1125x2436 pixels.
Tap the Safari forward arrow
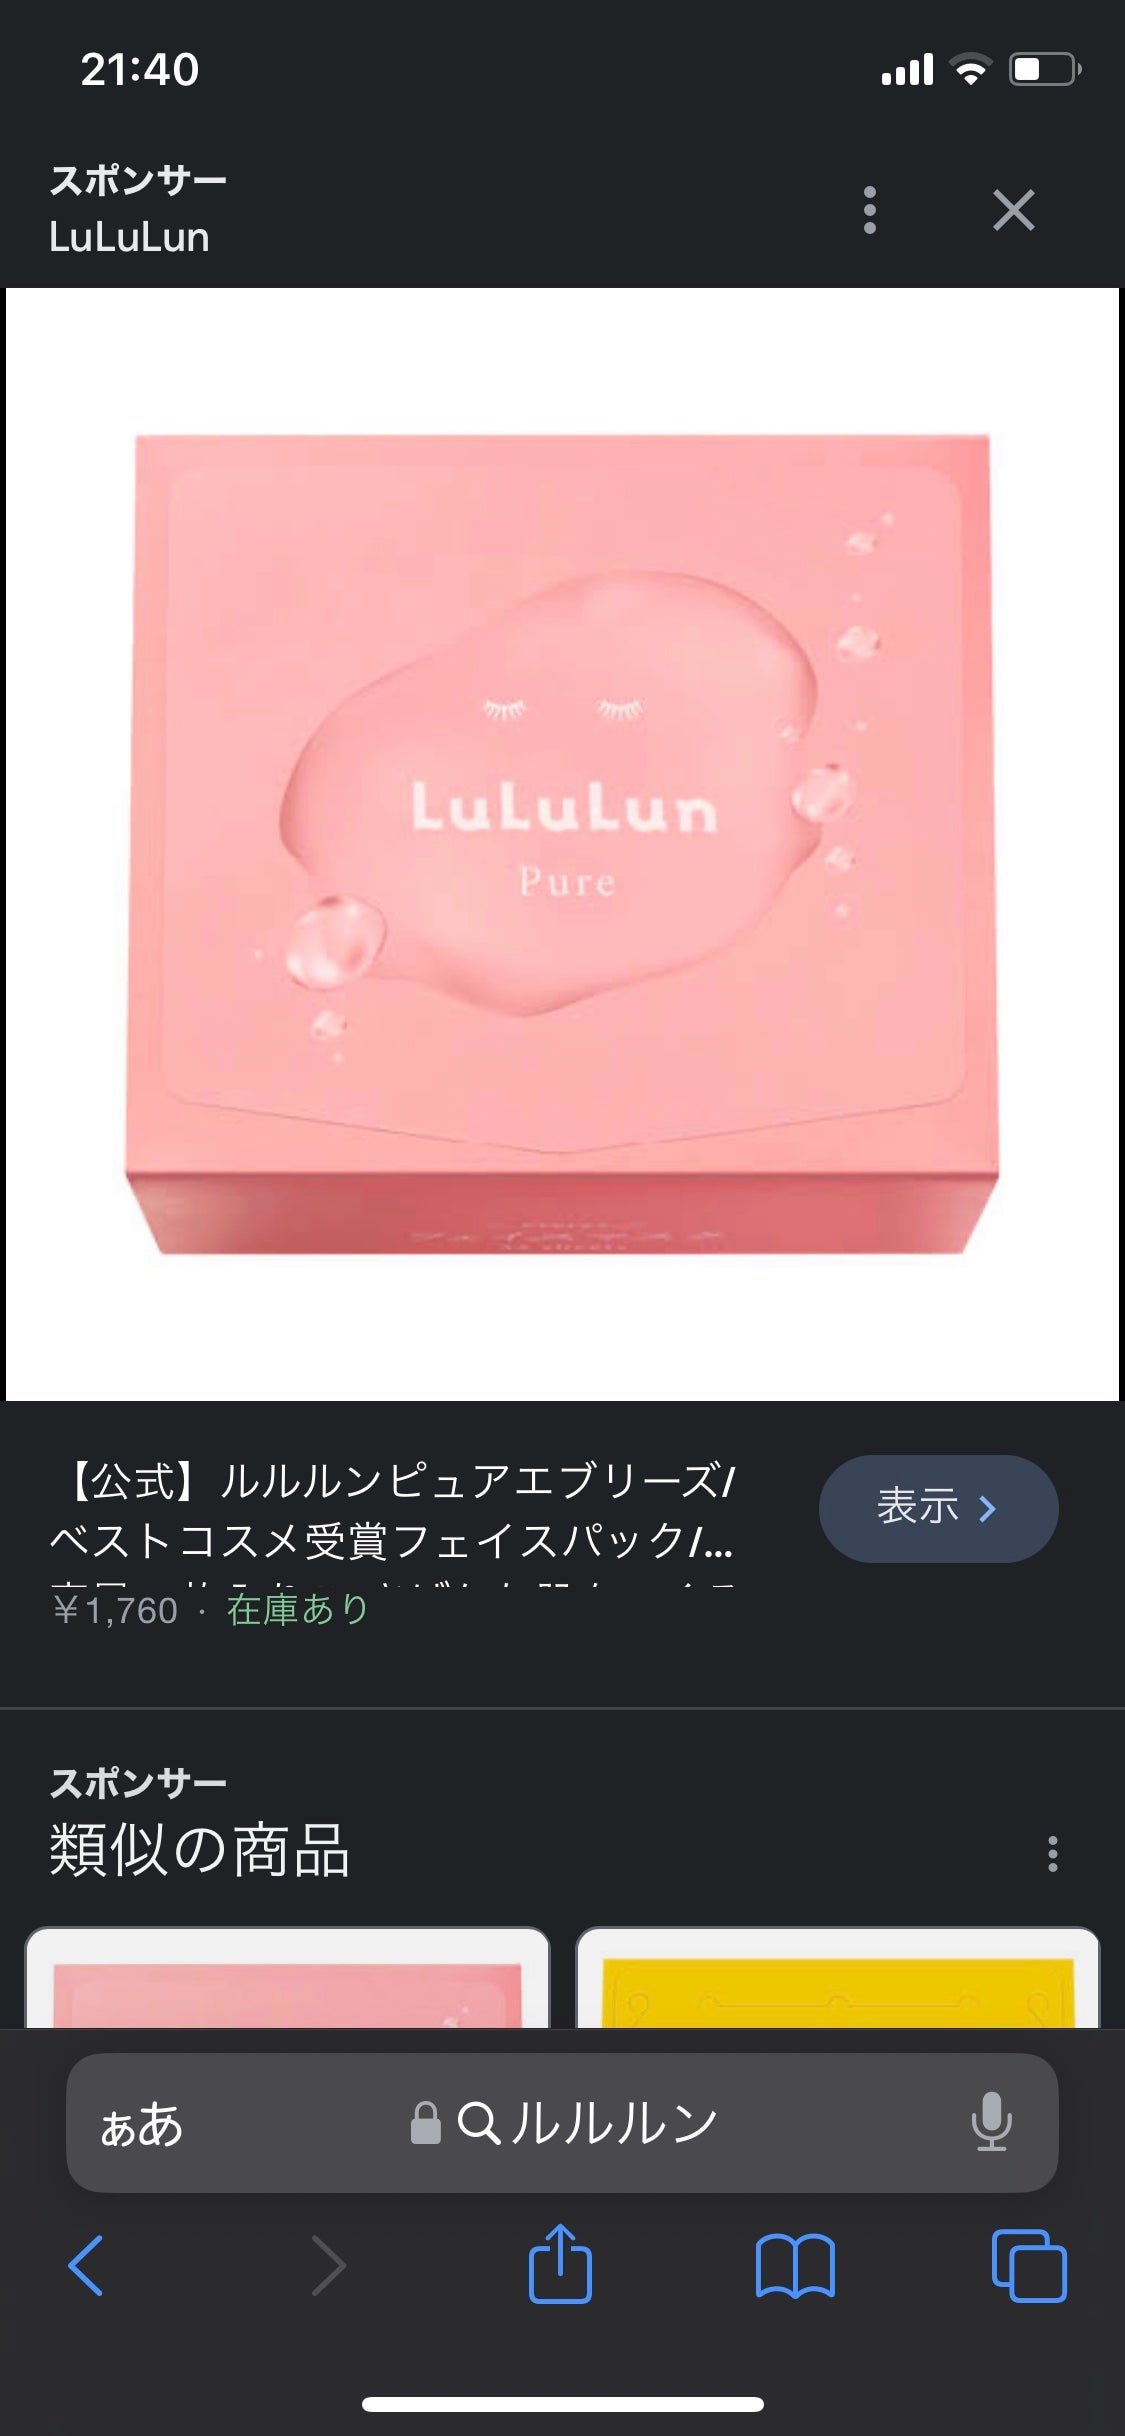coord(329,2265)
